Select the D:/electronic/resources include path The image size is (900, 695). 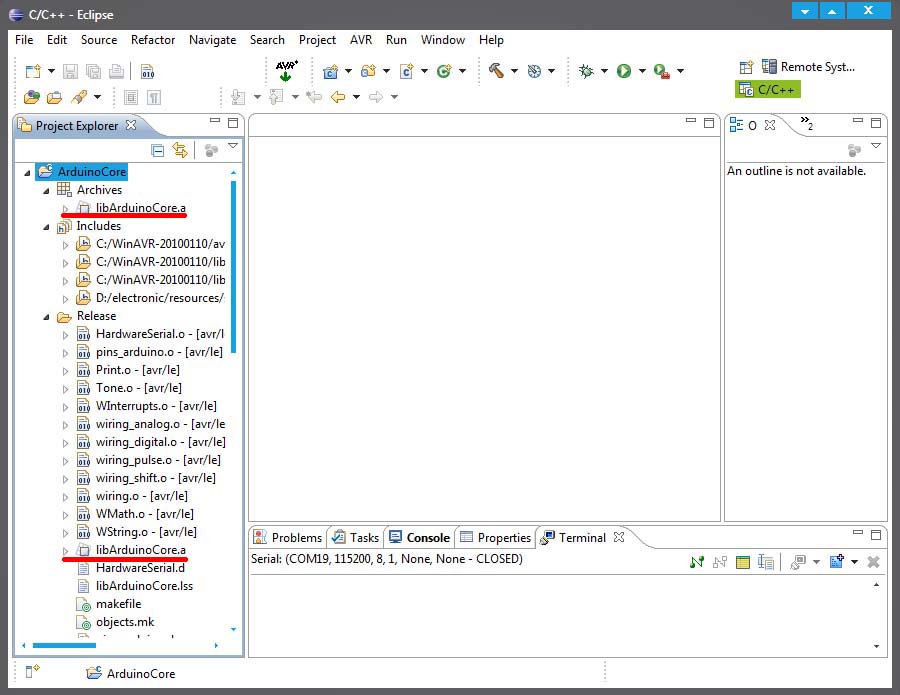[x=160, y=298]
